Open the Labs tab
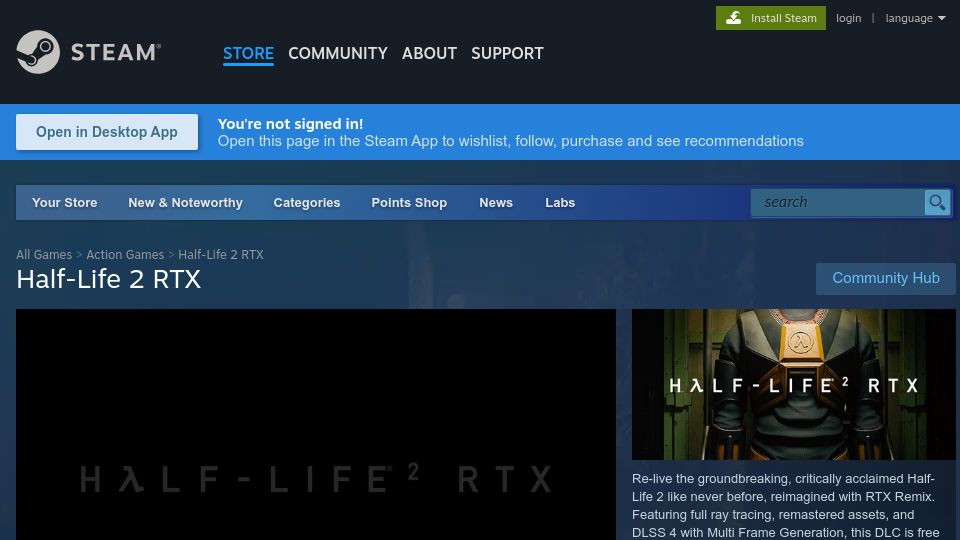The width and height of the screenshot is (960, 540). coord(560,203)
